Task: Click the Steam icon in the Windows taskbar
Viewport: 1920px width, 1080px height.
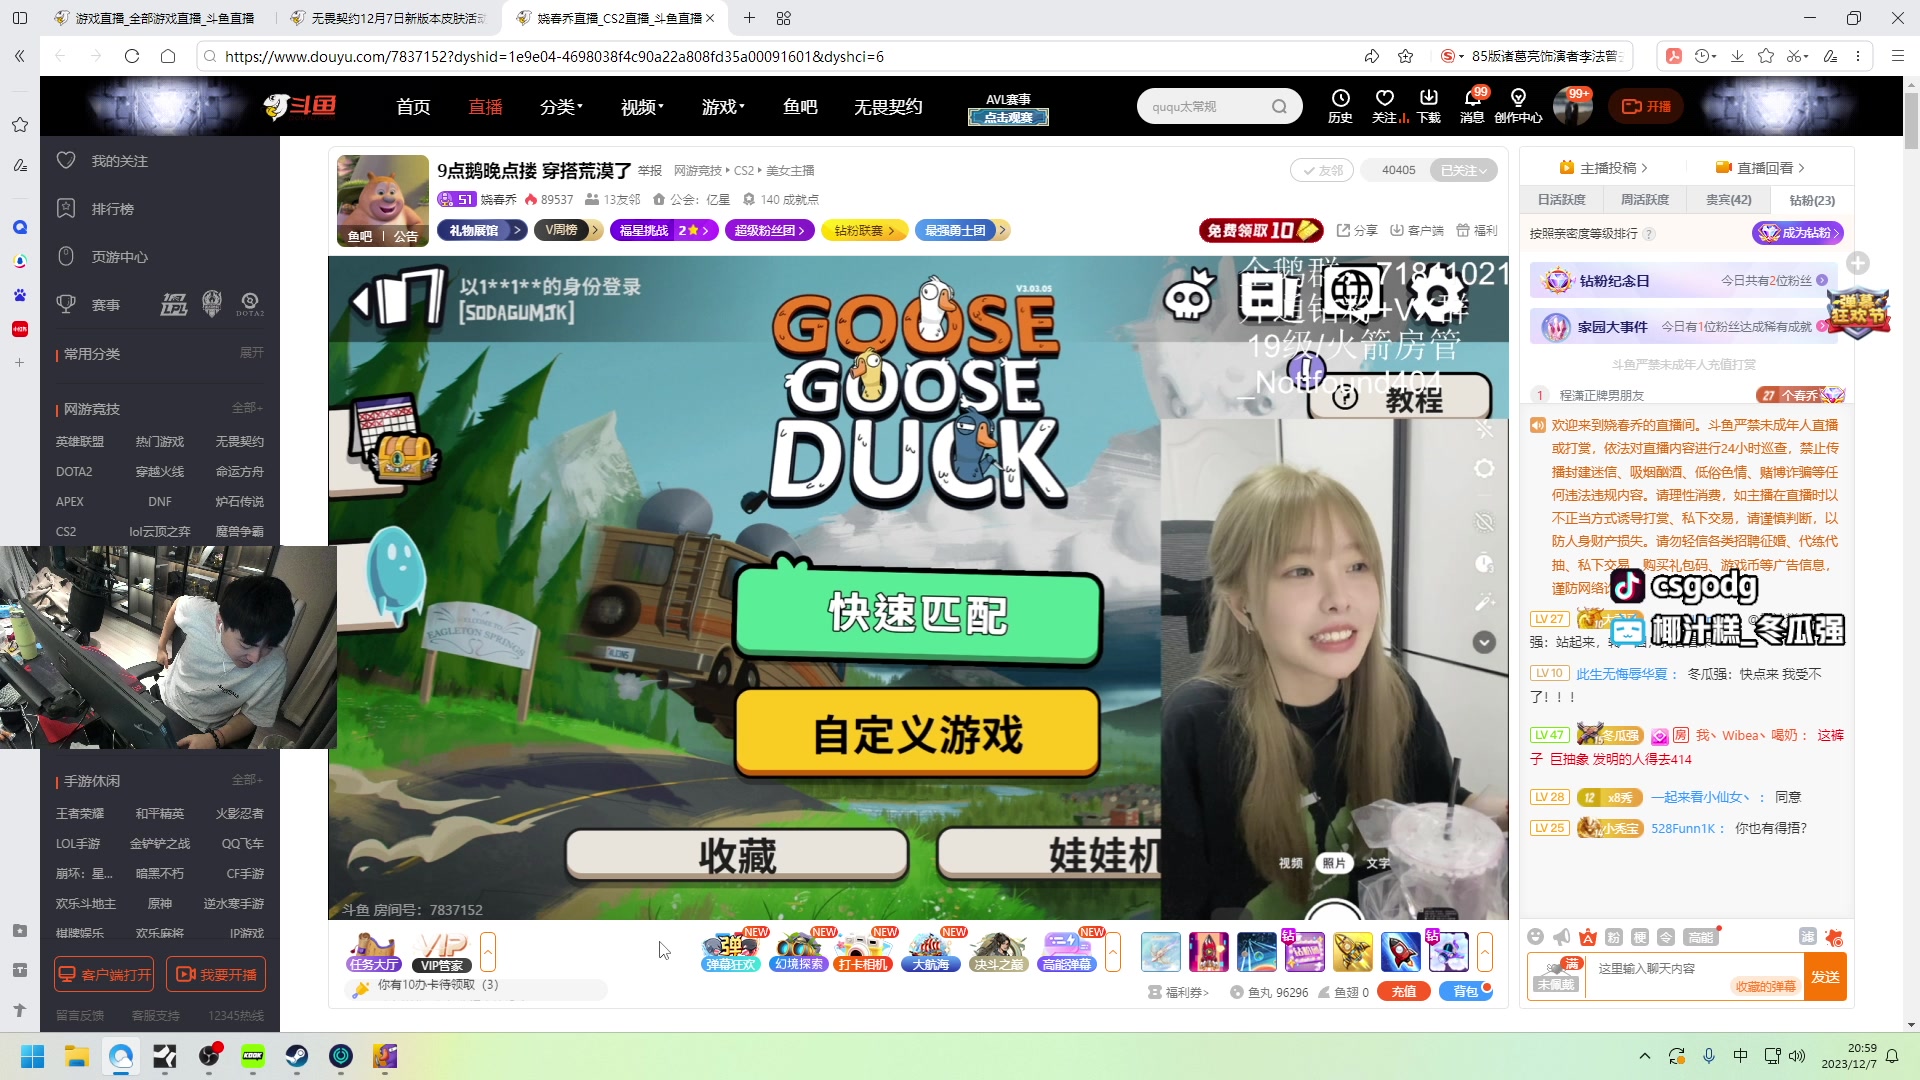Action: coord(297,1056)
